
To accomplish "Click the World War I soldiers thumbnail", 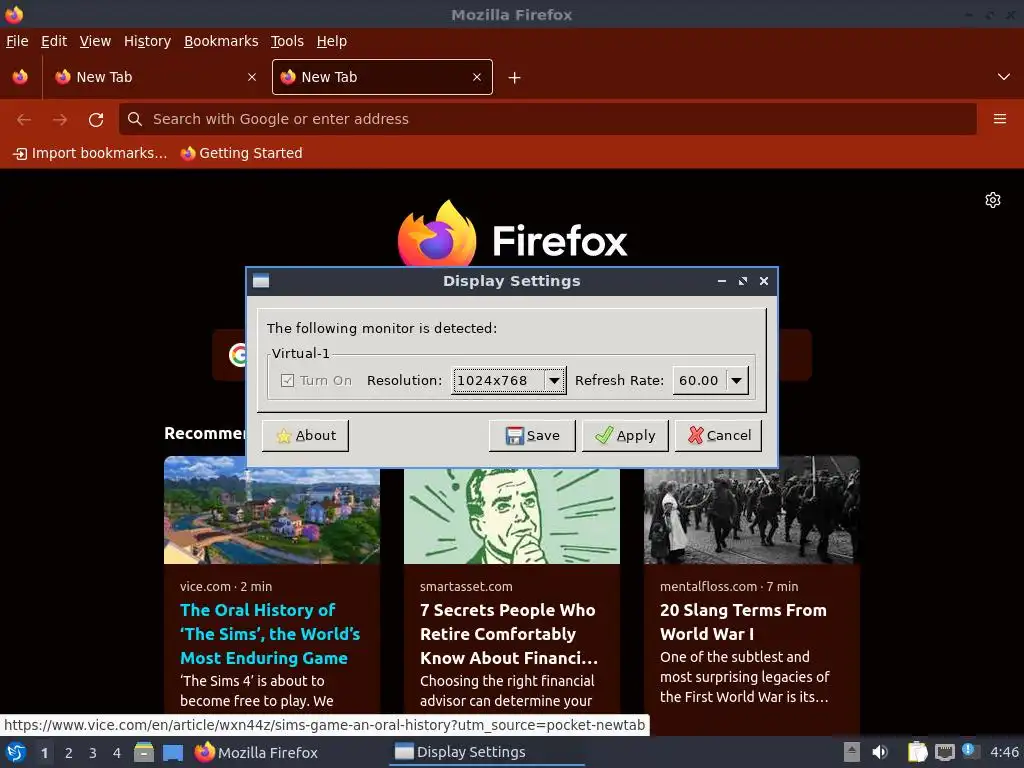I will [x=752, y=511].
